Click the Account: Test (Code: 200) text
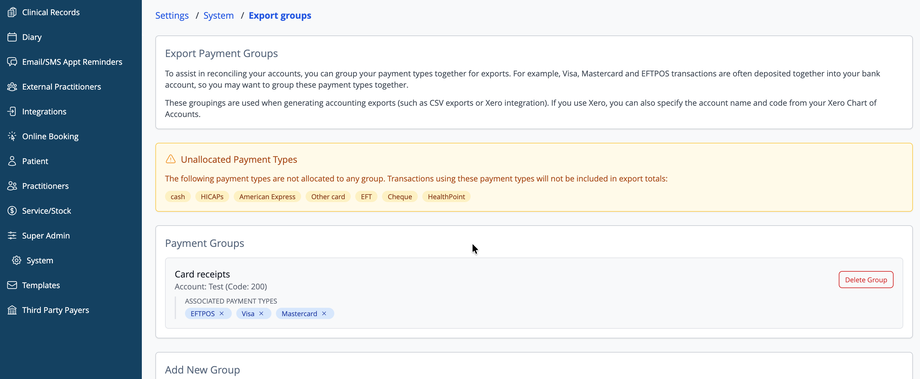Viewport: 920px width, 379px height. (x=221, y=287)
